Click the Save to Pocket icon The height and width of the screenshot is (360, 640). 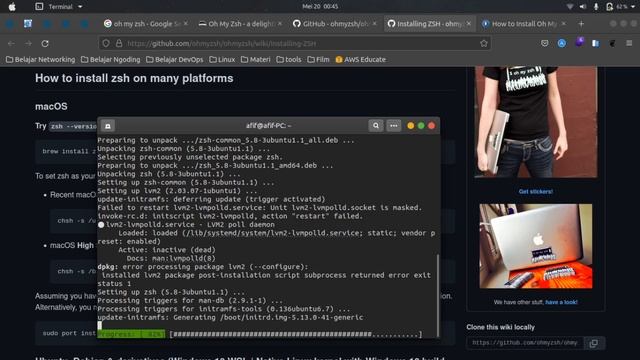[x=544, y=43]
